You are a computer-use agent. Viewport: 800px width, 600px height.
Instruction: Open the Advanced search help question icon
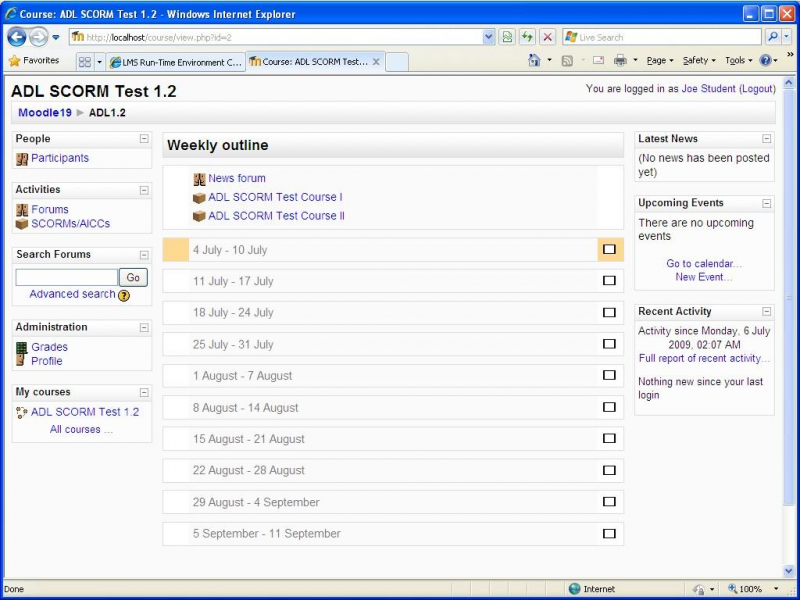(124, 295)
